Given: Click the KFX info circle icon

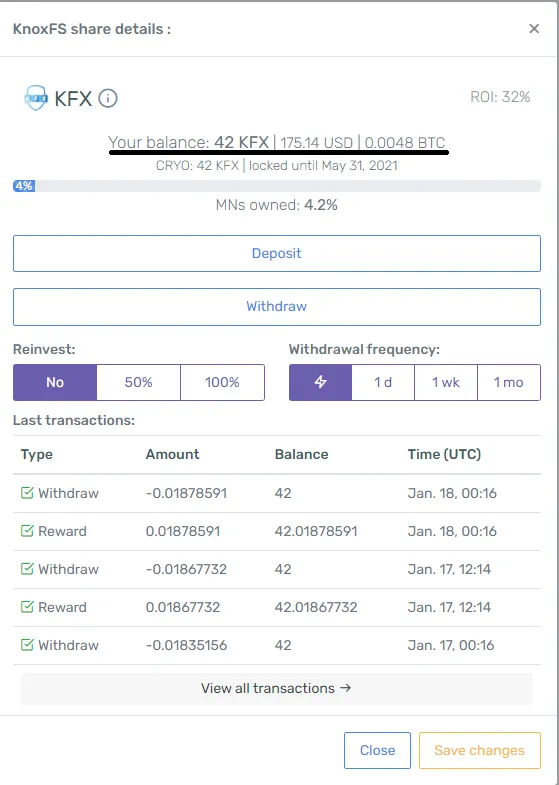Looking at the screenshot, I should point(108,98).
